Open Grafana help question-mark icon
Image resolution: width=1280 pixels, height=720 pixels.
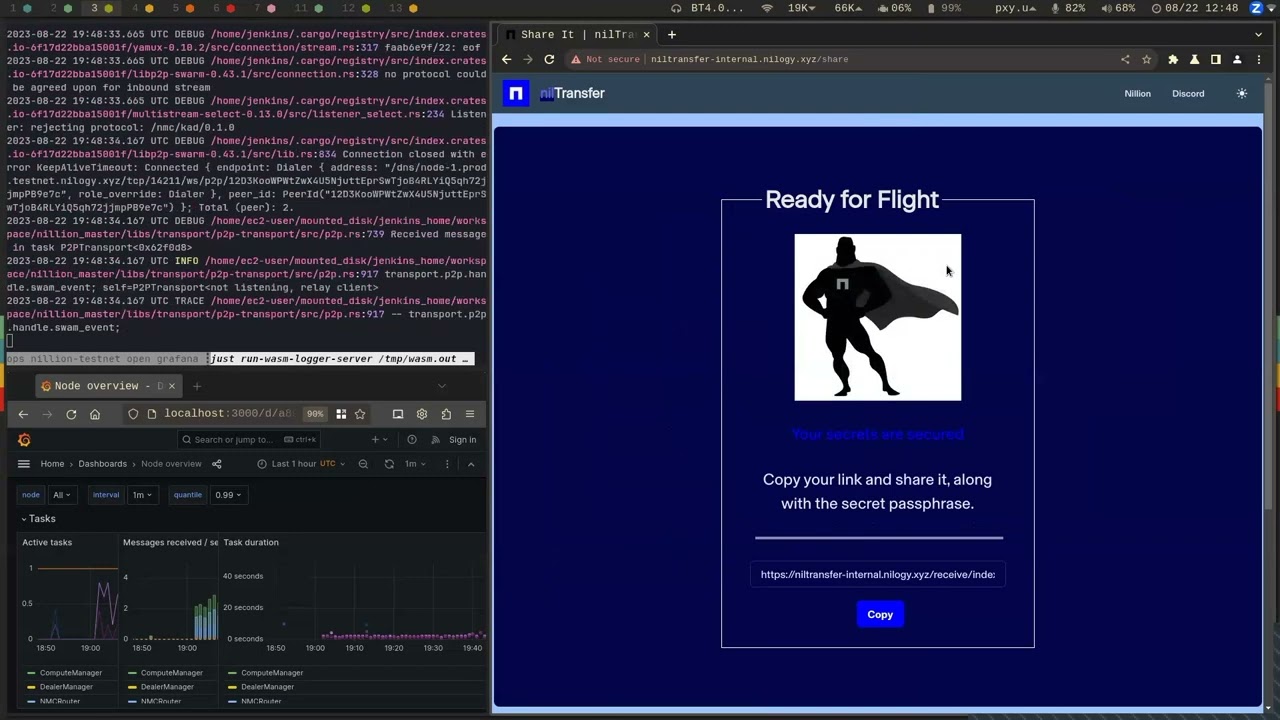(411, 440)
